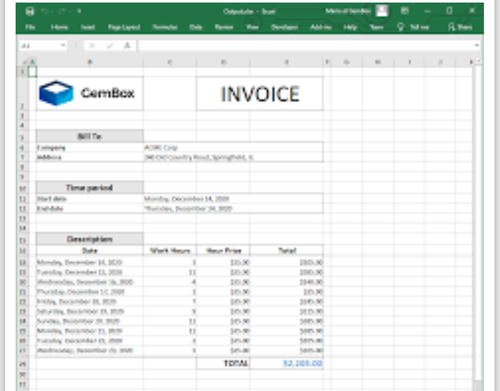Select the blue grand total amount cell
Screen dimensions: 500x391
tap(287, 363)
